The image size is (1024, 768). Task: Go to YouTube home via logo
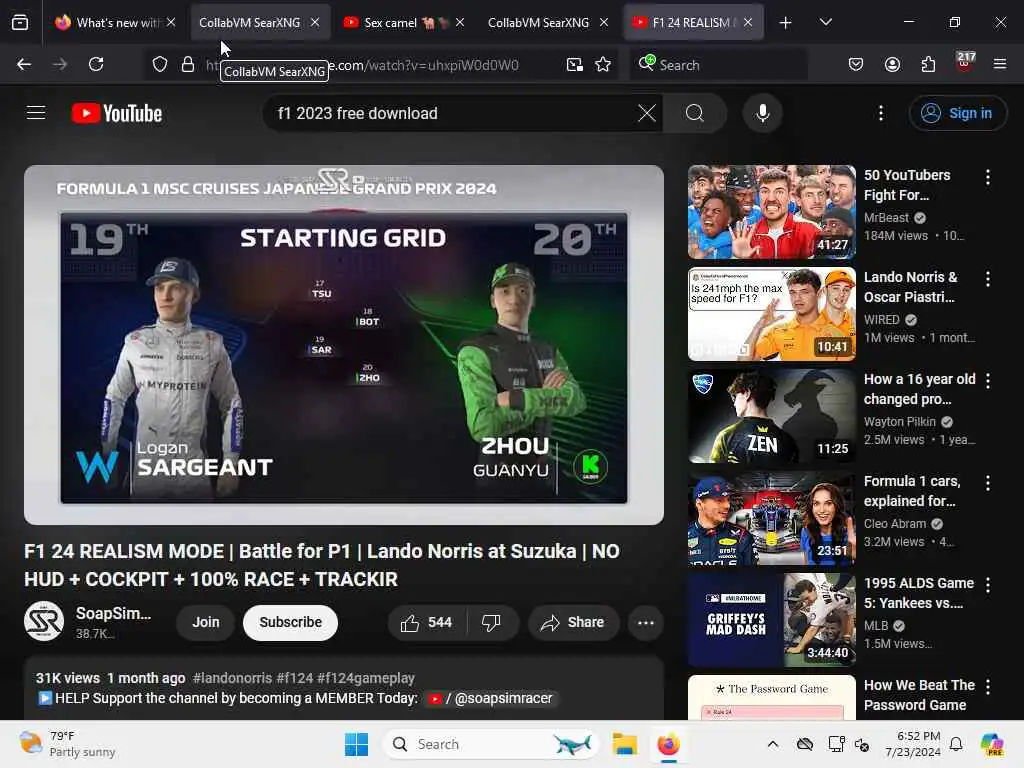(x=117, y=113)
